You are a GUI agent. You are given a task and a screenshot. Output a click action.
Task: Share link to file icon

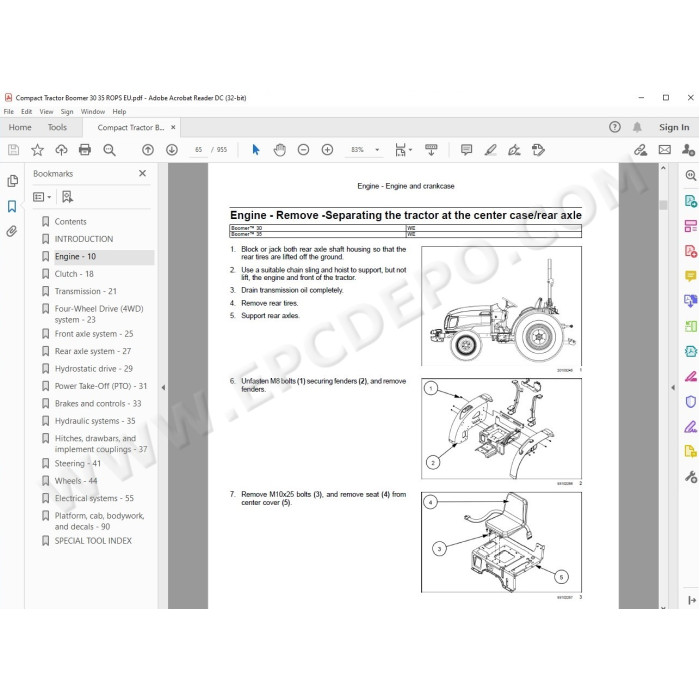[641, 150]
